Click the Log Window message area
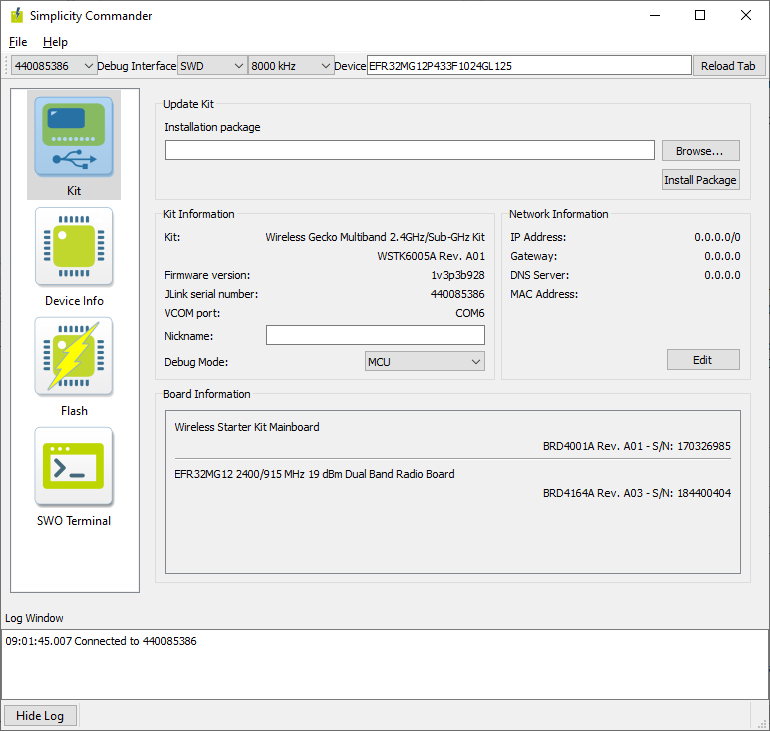Viewport: 770px width, 731px height. [384, 664]
